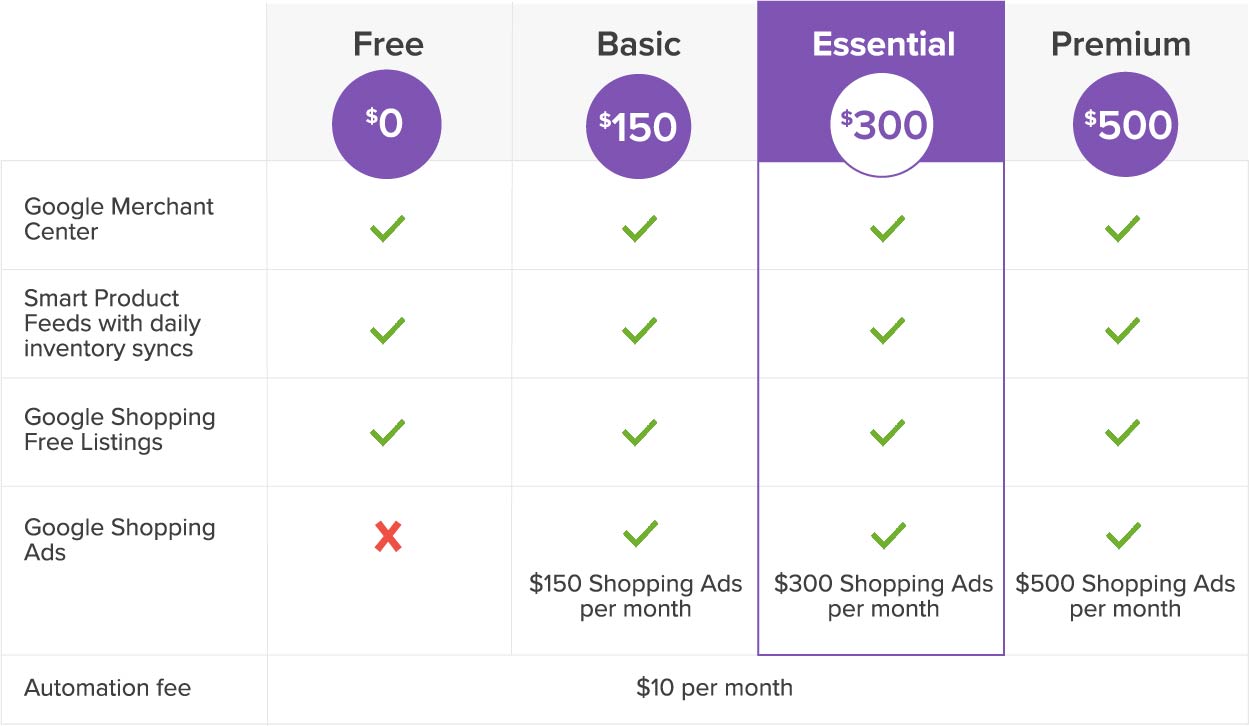
Task: Click Premium plan's Free Listings checkmark
Action: [1123, 432]
